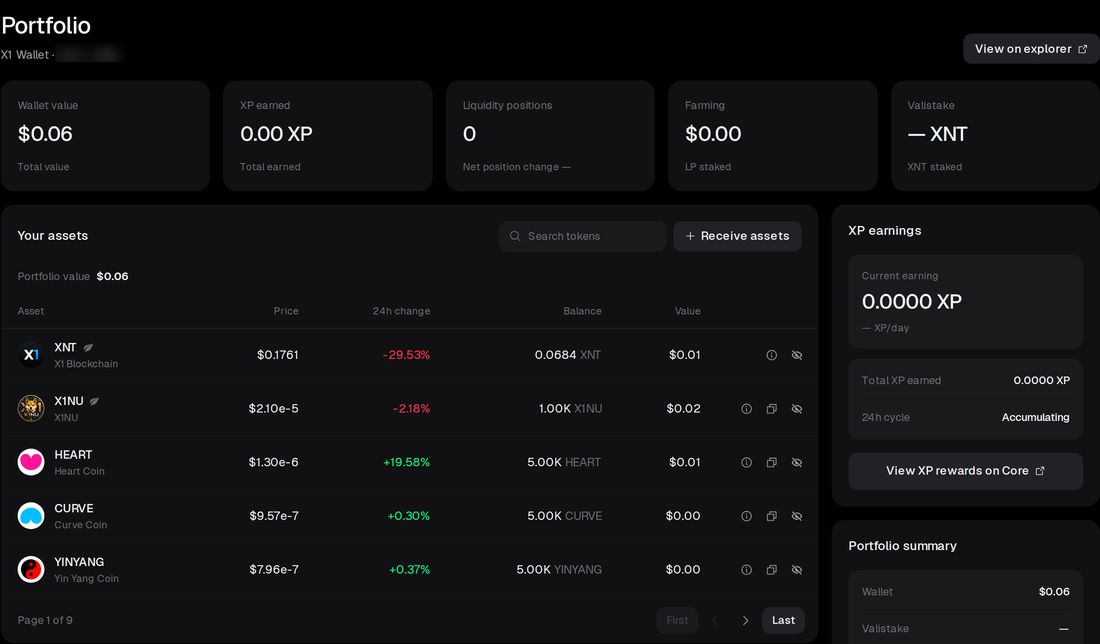This screenshot has width=1100, height=644.
Task: Focus the Search tokens field
Action: coord(582,236)
